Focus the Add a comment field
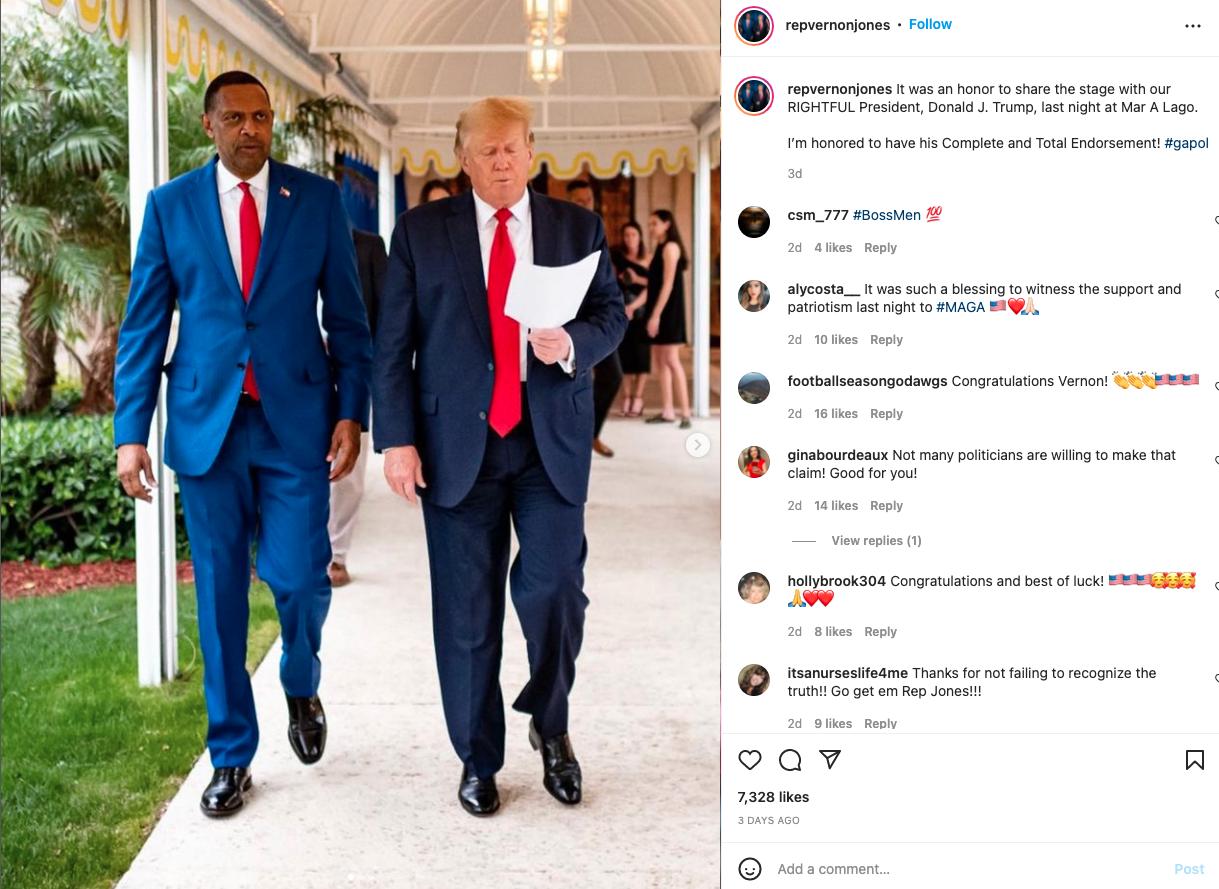This screenshot has width=1219, height=889. (x=970, y=869)
